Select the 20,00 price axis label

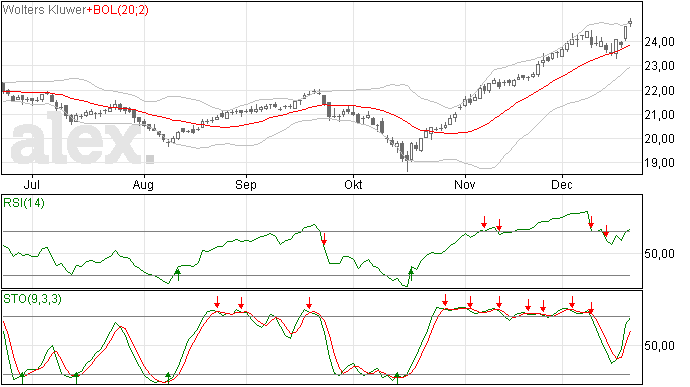[659, 139]
